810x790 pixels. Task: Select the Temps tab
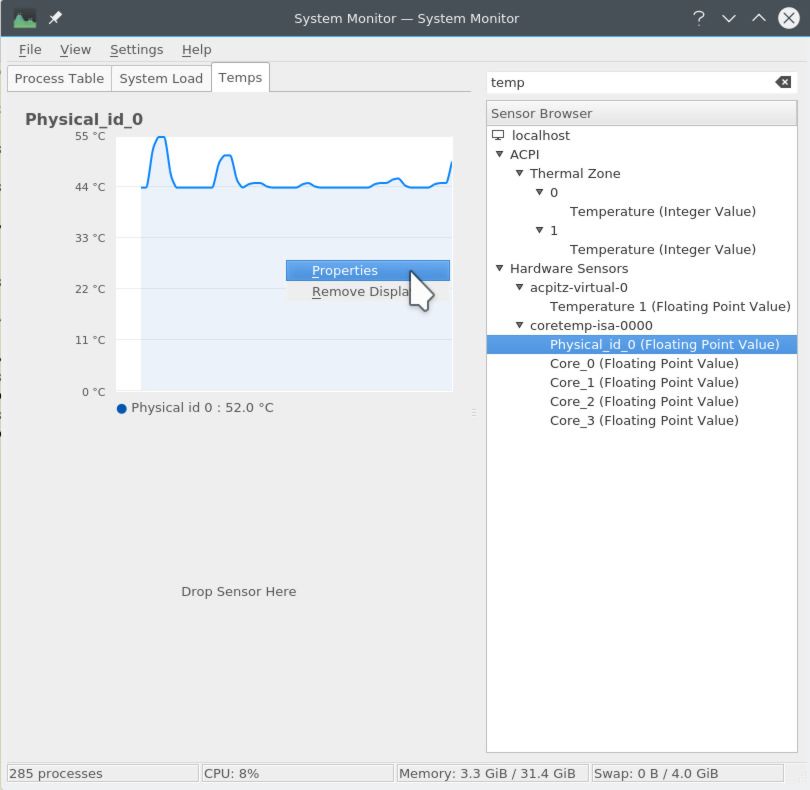tap(240, 78)
